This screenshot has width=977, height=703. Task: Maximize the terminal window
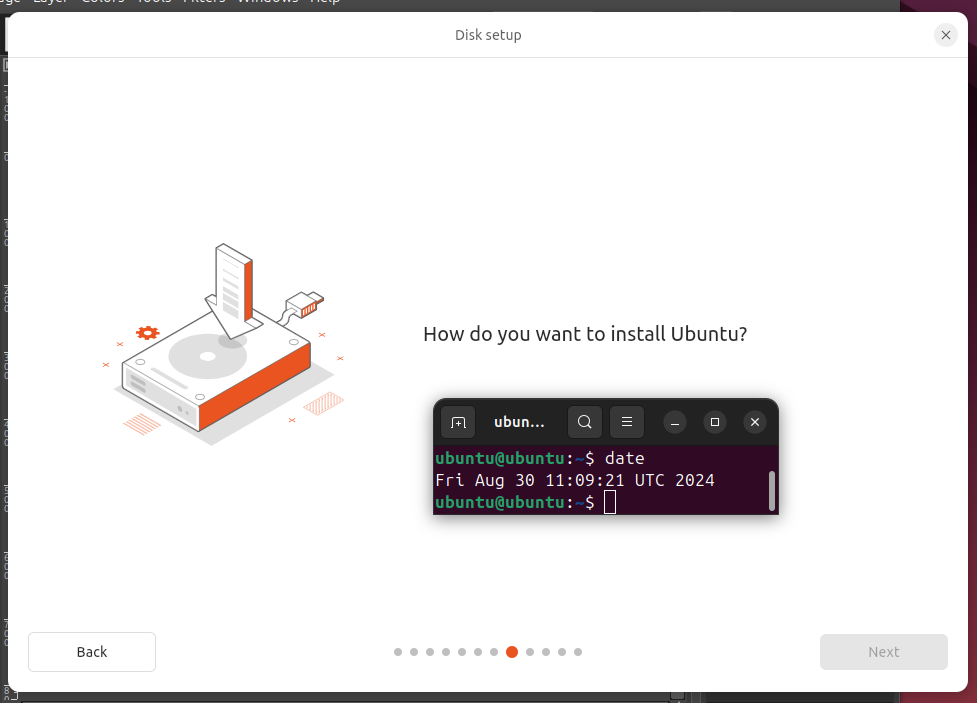tap(715, 422)
